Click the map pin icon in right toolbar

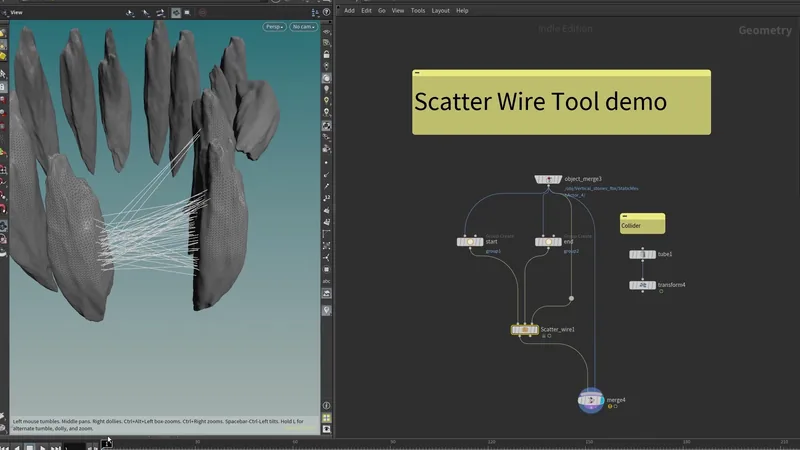click(327, 310)
